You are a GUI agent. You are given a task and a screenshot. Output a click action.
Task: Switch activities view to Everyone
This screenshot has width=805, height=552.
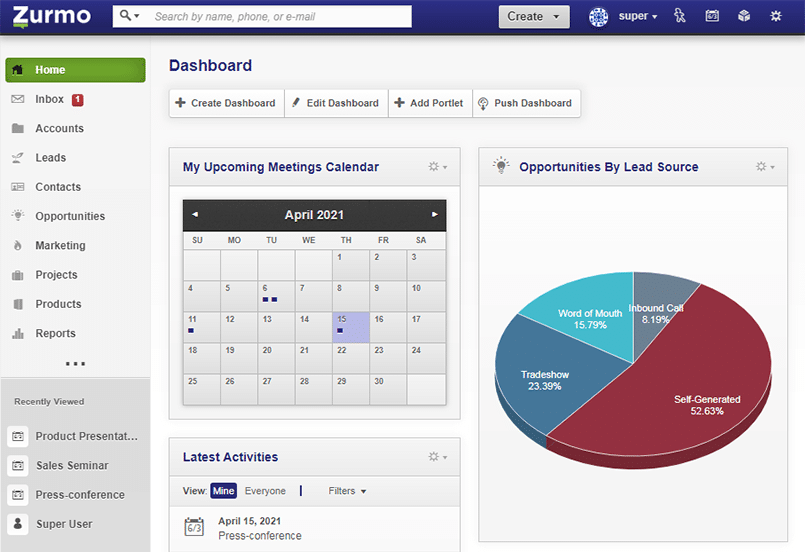[265, 491]
